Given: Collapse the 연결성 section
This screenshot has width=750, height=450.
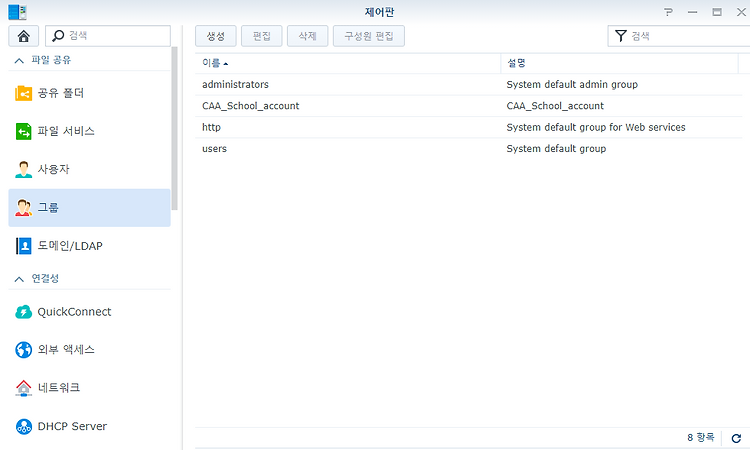Looking at the screenshot, I should 19,279.
